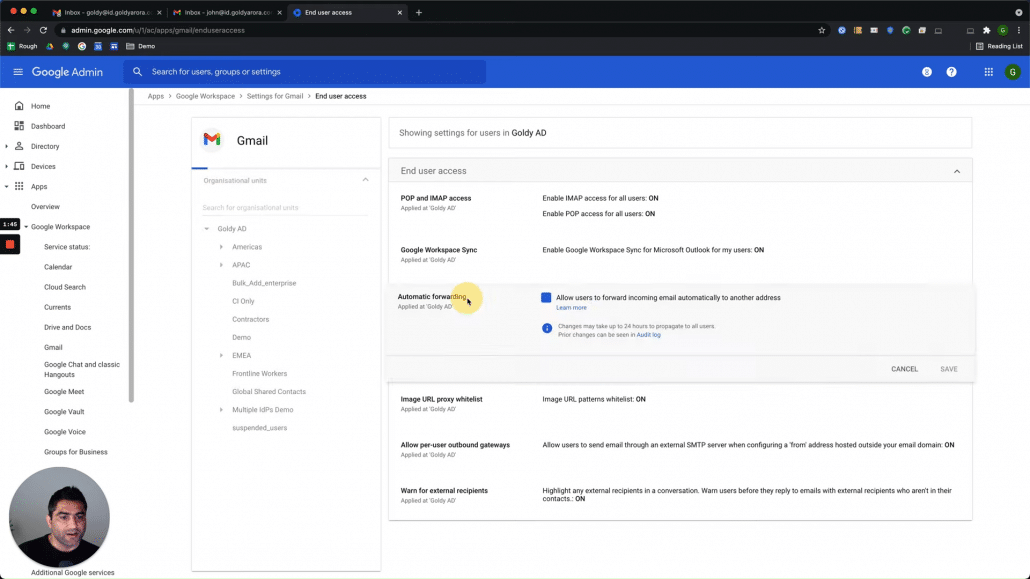Open Drive and Docs in the sidebar
This screenshot has height=579, width=1030.
coord(67,327)
